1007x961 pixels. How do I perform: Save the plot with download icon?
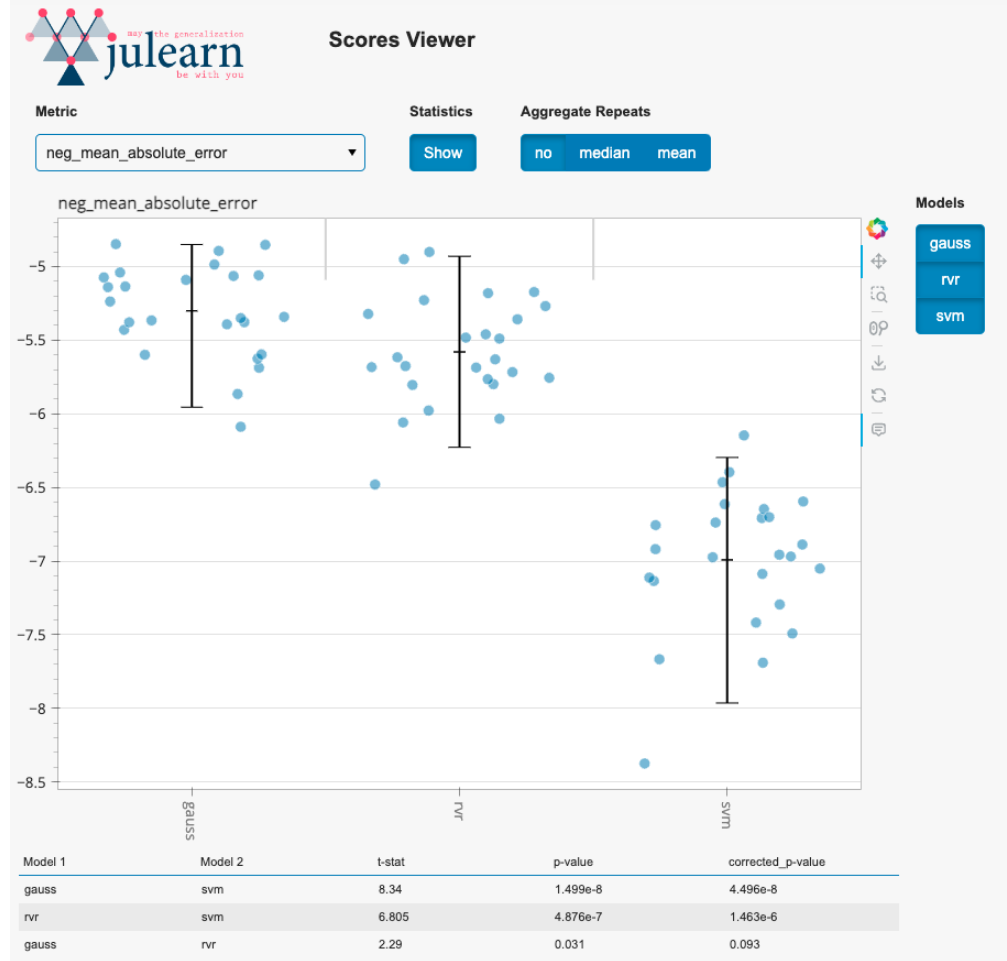click(878, 362)
